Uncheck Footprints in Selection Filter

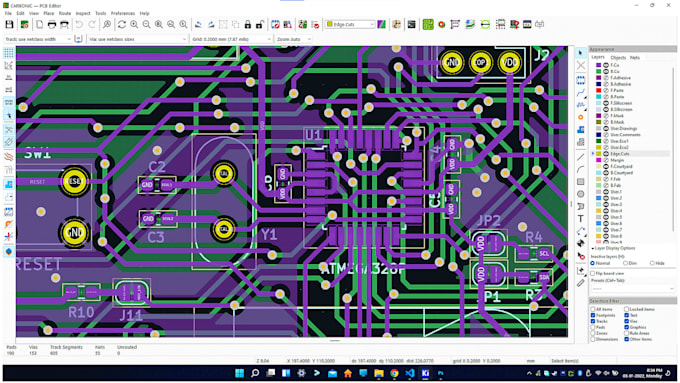(593, 315)
